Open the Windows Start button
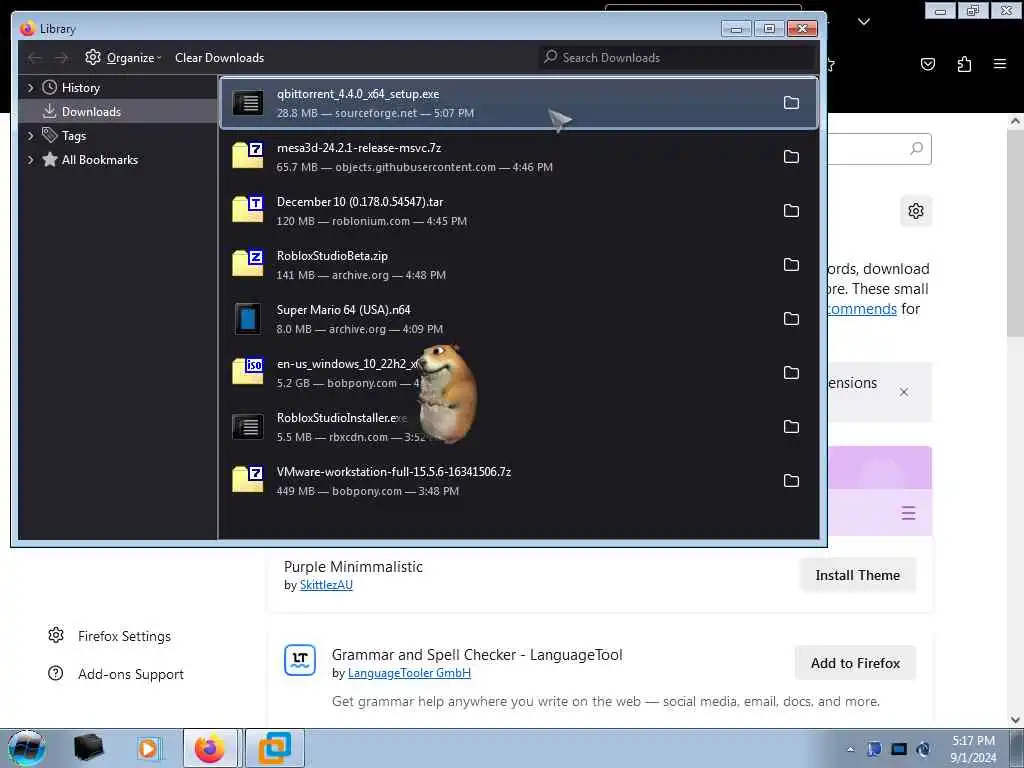Viewport: 1024px width, 768px height. (27, 748)
